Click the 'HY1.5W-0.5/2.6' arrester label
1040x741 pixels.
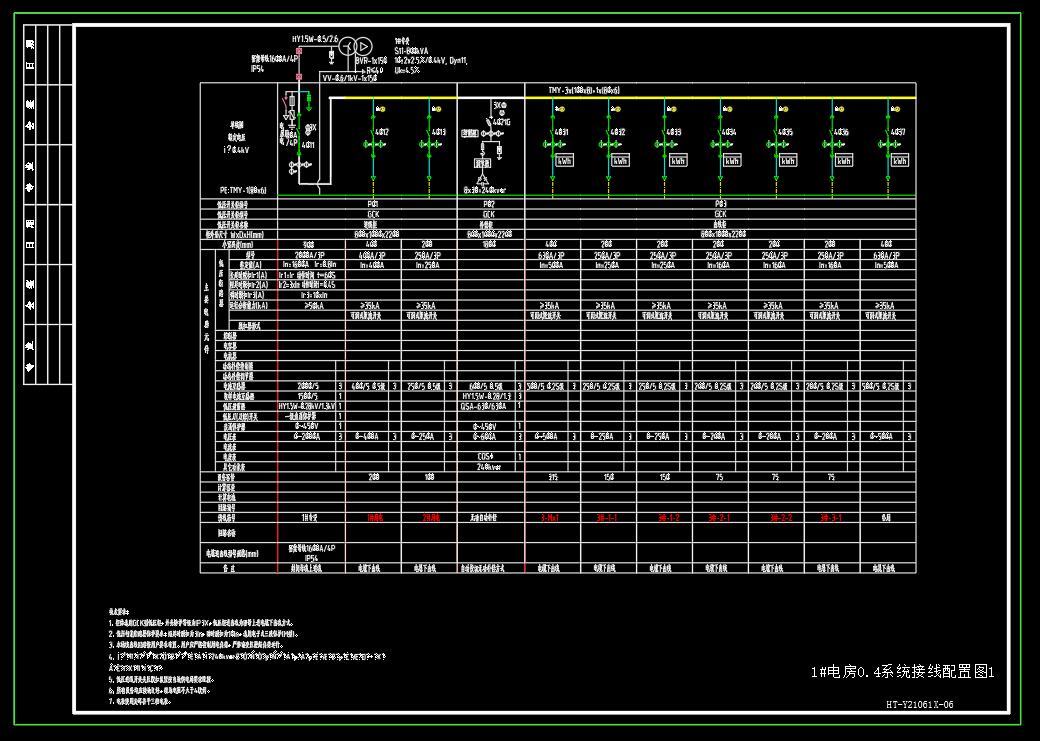click(x=315, y=39)
